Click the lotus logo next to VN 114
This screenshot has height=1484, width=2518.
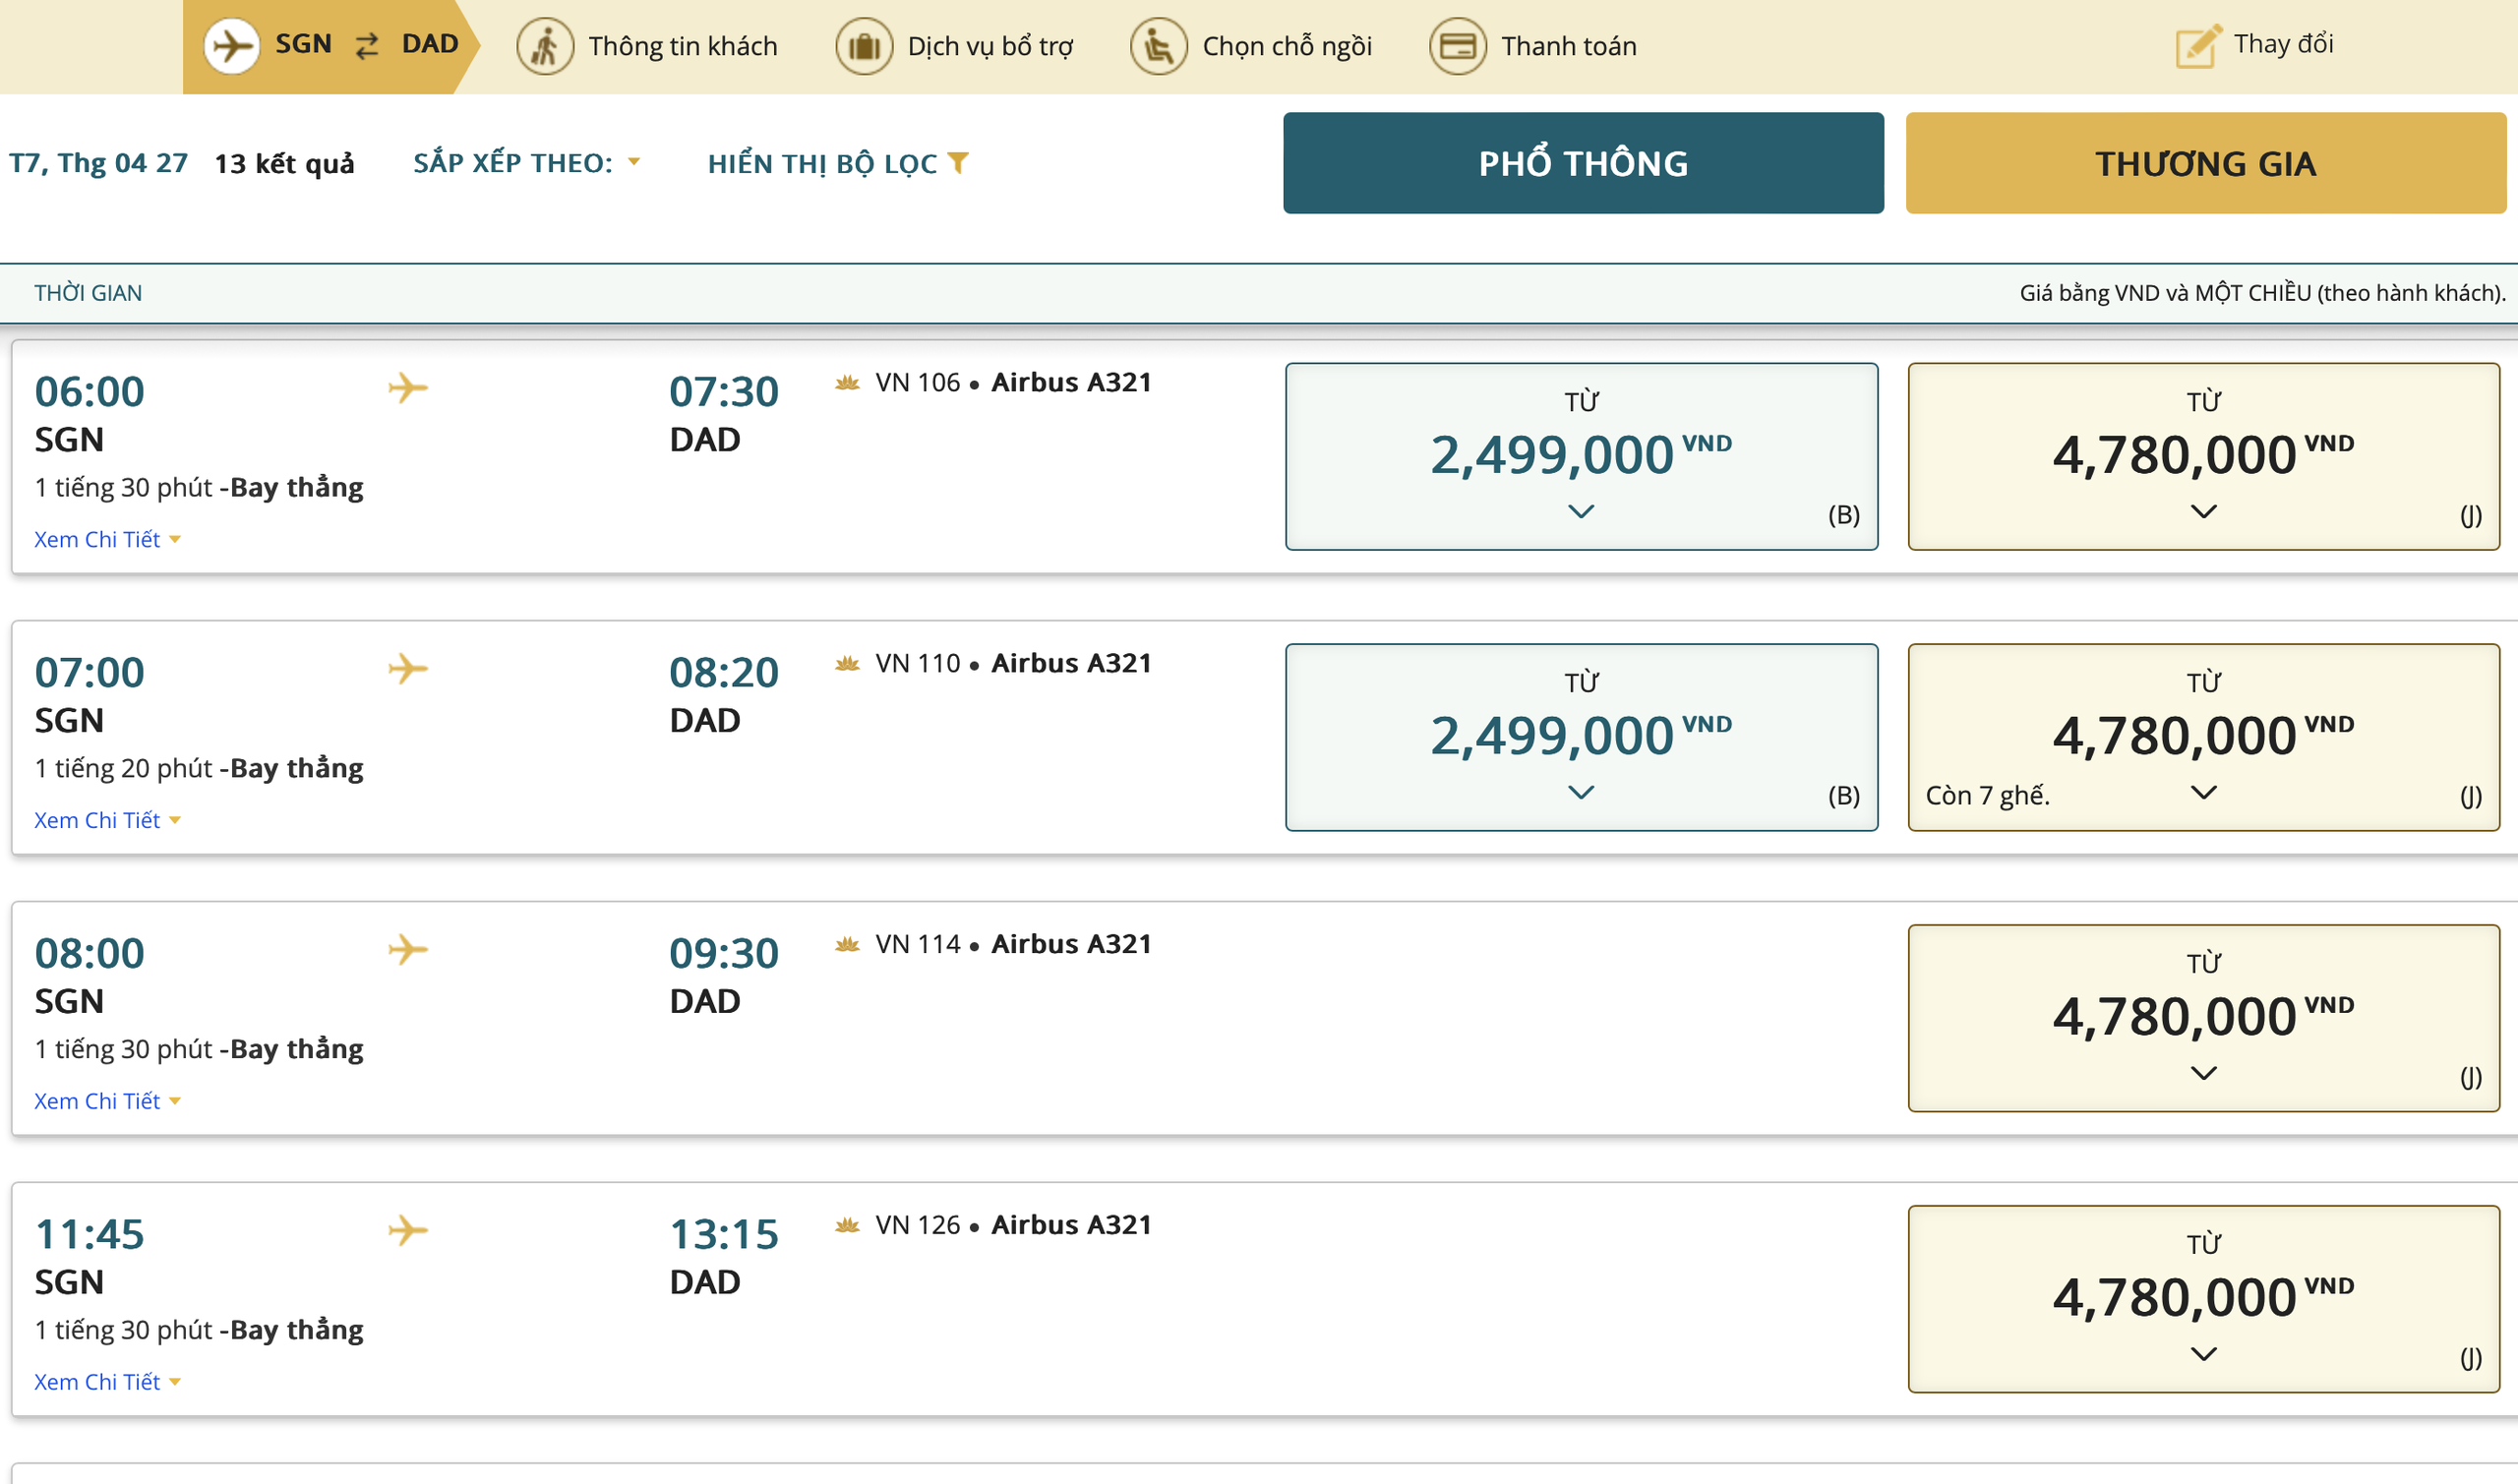pyautogui.click(x=848, y=944)
